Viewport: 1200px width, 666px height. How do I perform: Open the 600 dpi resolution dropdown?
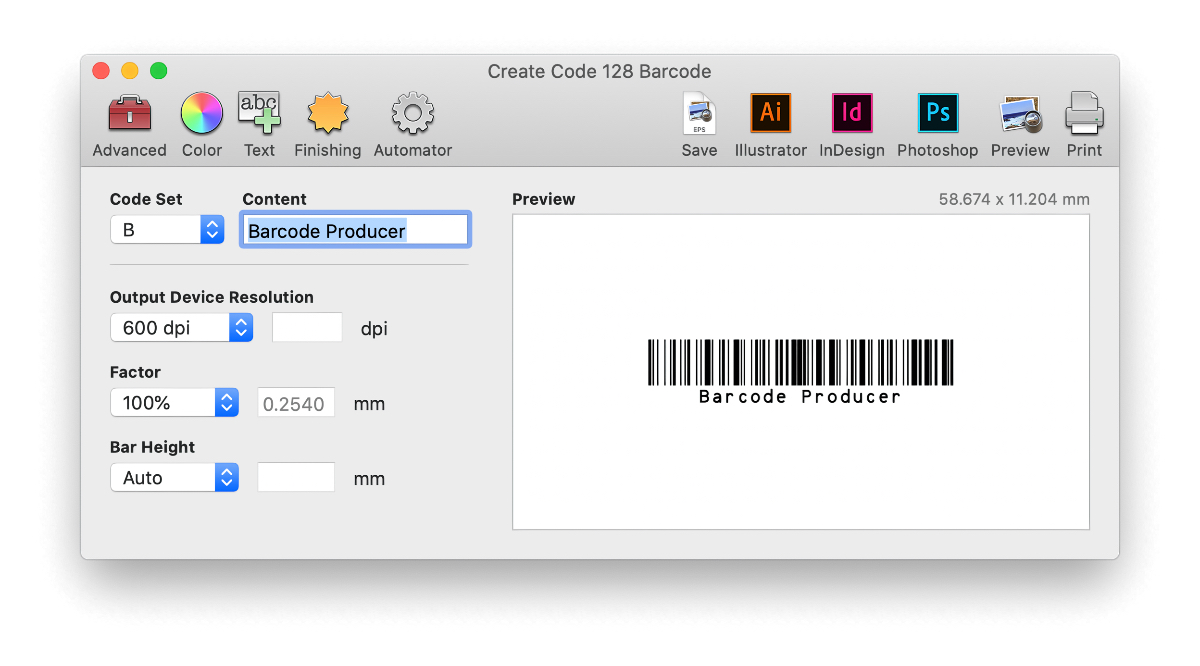[181, 327]
